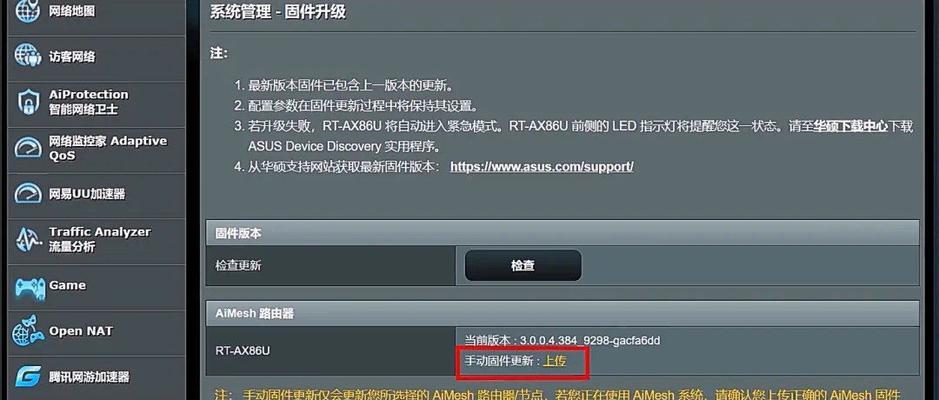Click the 上传 manual firmware link
Image resolution: width=939 pixels, height=400 pixels.
pos(555,361)
